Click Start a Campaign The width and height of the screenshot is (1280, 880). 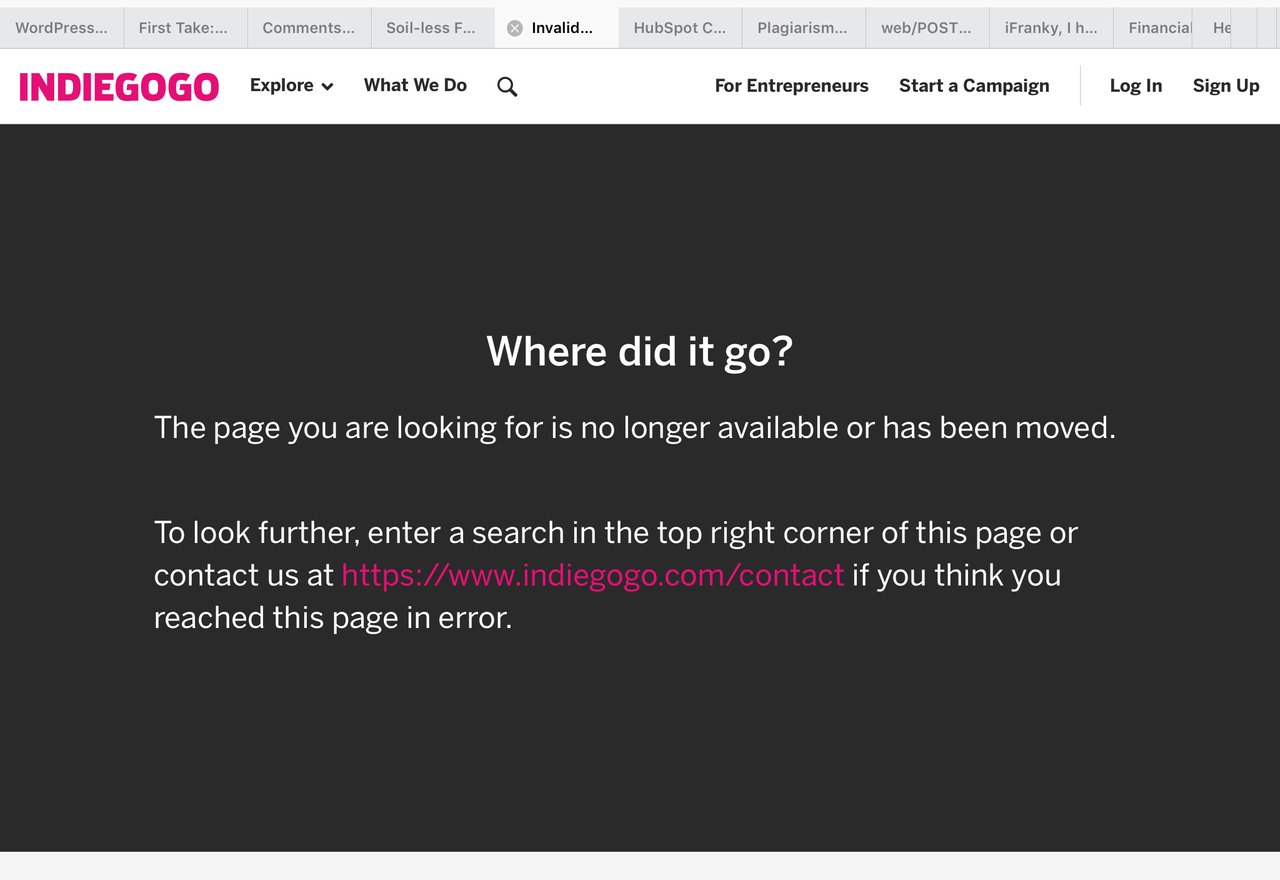tap(974, 86)
